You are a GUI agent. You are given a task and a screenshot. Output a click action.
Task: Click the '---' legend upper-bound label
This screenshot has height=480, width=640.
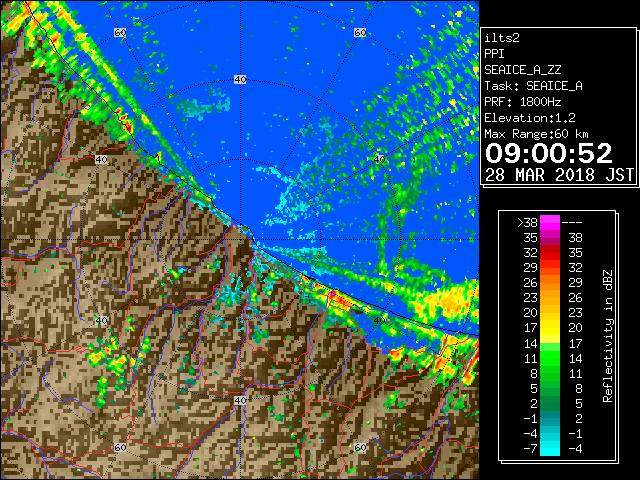(x=572, y=222)
